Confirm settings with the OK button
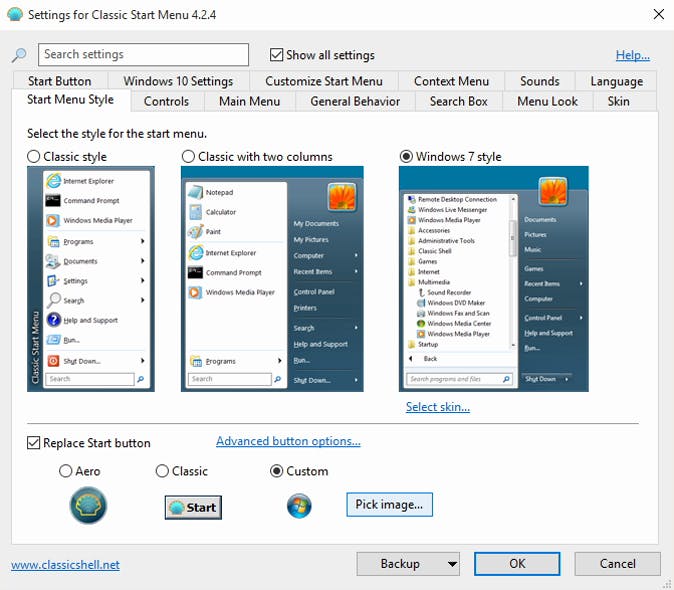The image size is (674, 590). 517,564
